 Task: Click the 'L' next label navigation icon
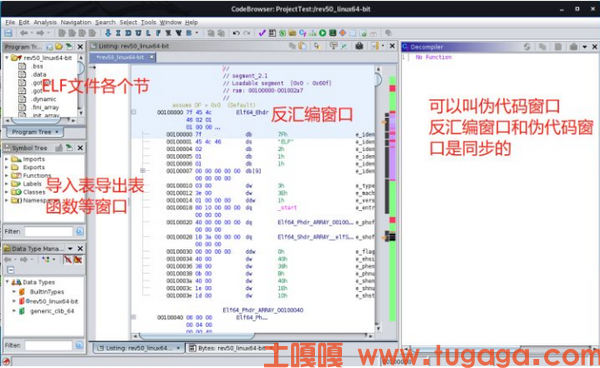(148, 33)
